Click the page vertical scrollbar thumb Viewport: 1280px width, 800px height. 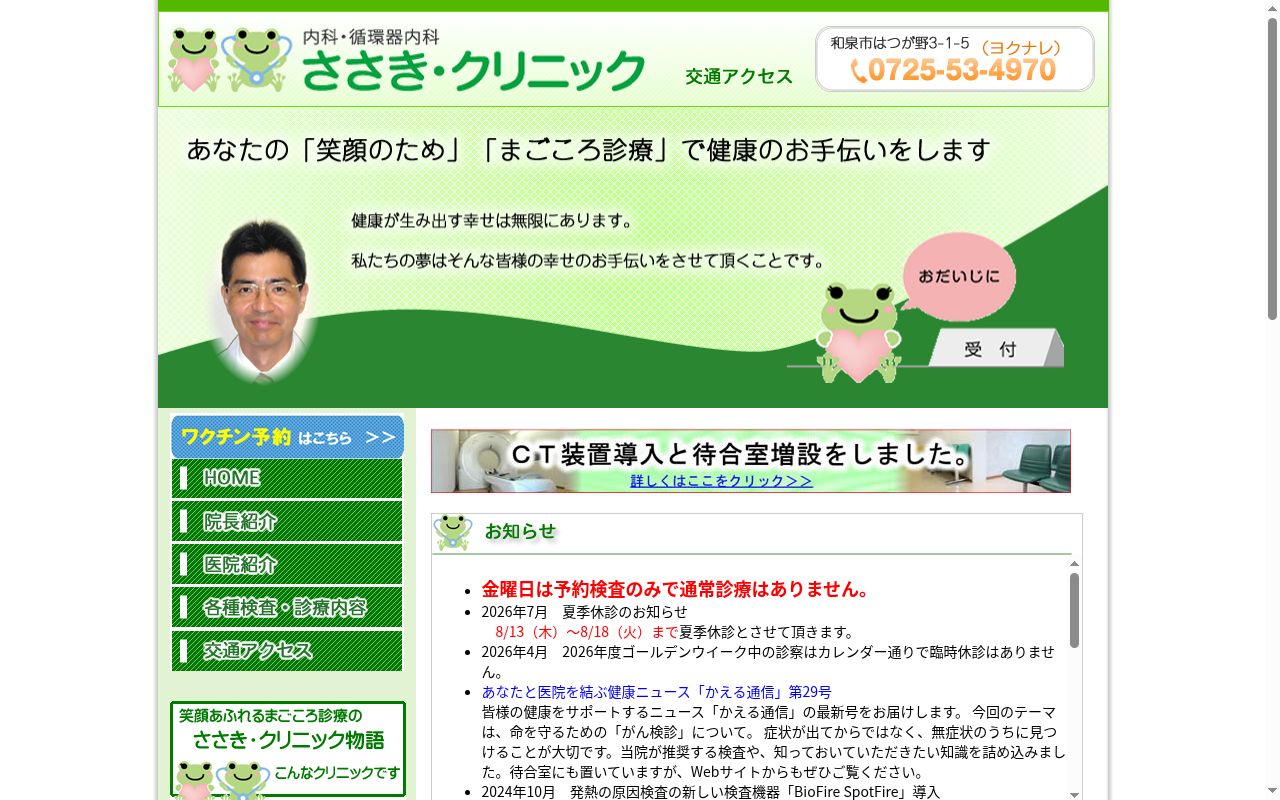pos(1272,168)
